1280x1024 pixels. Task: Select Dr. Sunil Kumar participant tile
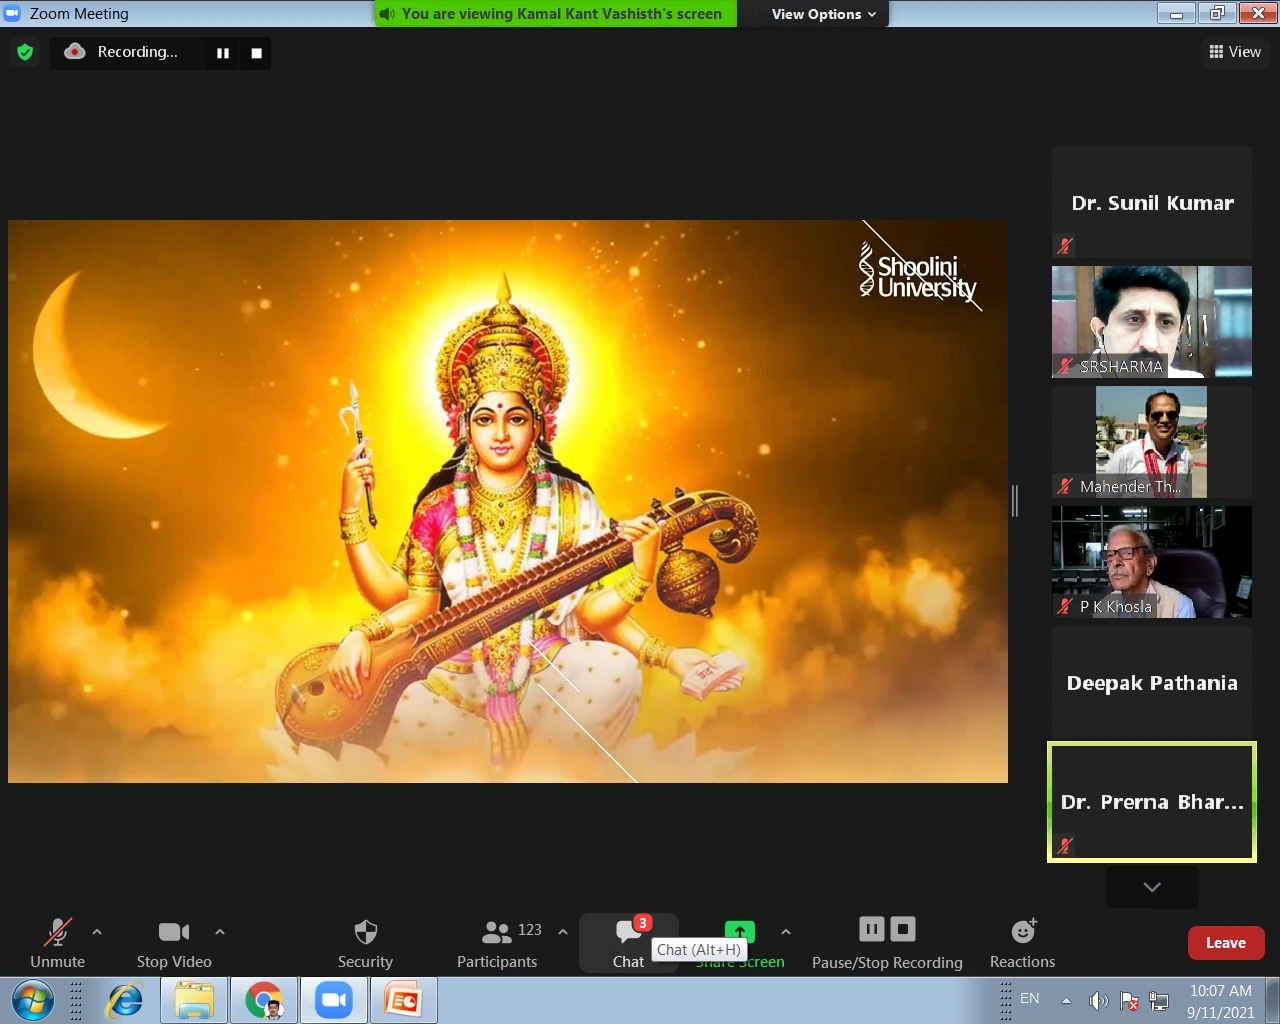click(x=1152, y=202)
